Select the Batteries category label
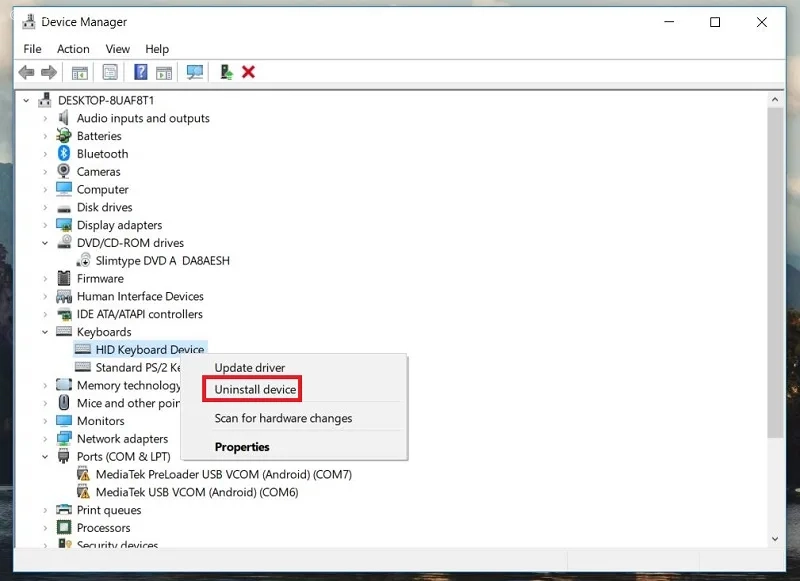800x581 pixels. [99, 136]
